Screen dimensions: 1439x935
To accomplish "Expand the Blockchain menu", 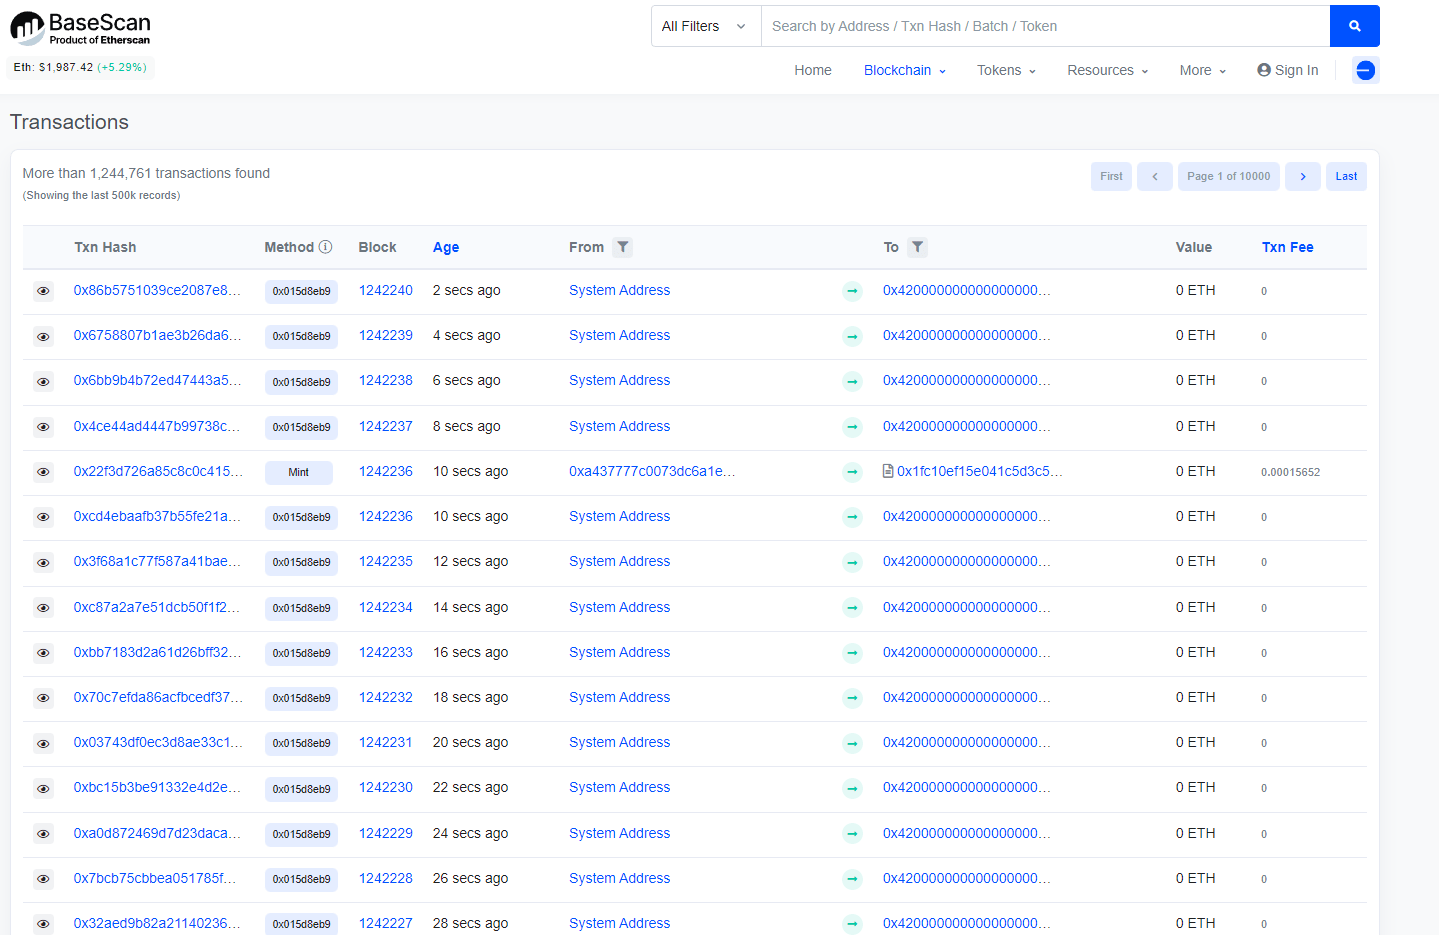I will point(905,70).
